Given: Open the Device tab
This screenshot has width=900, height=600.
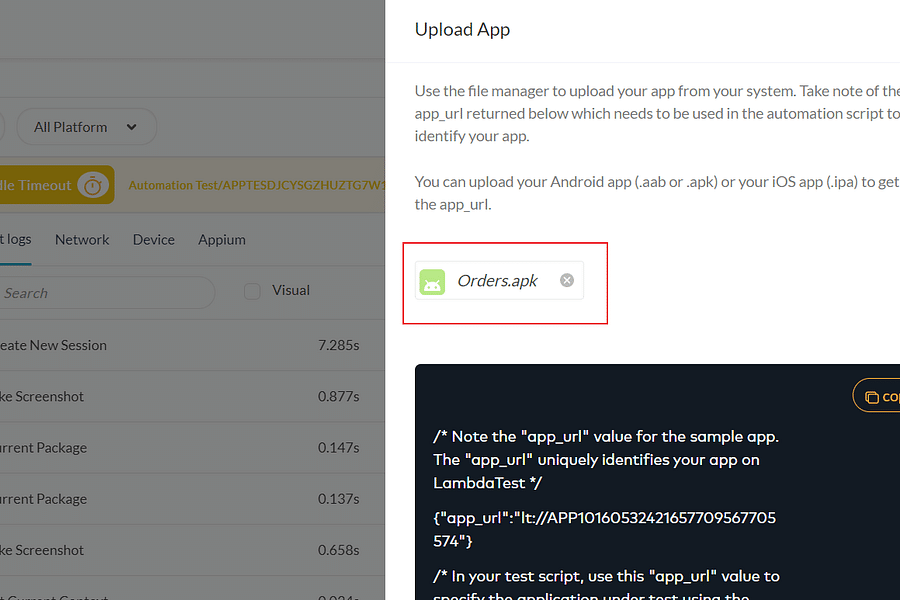Looking at the screenshot, I should [x=153, y=239].
